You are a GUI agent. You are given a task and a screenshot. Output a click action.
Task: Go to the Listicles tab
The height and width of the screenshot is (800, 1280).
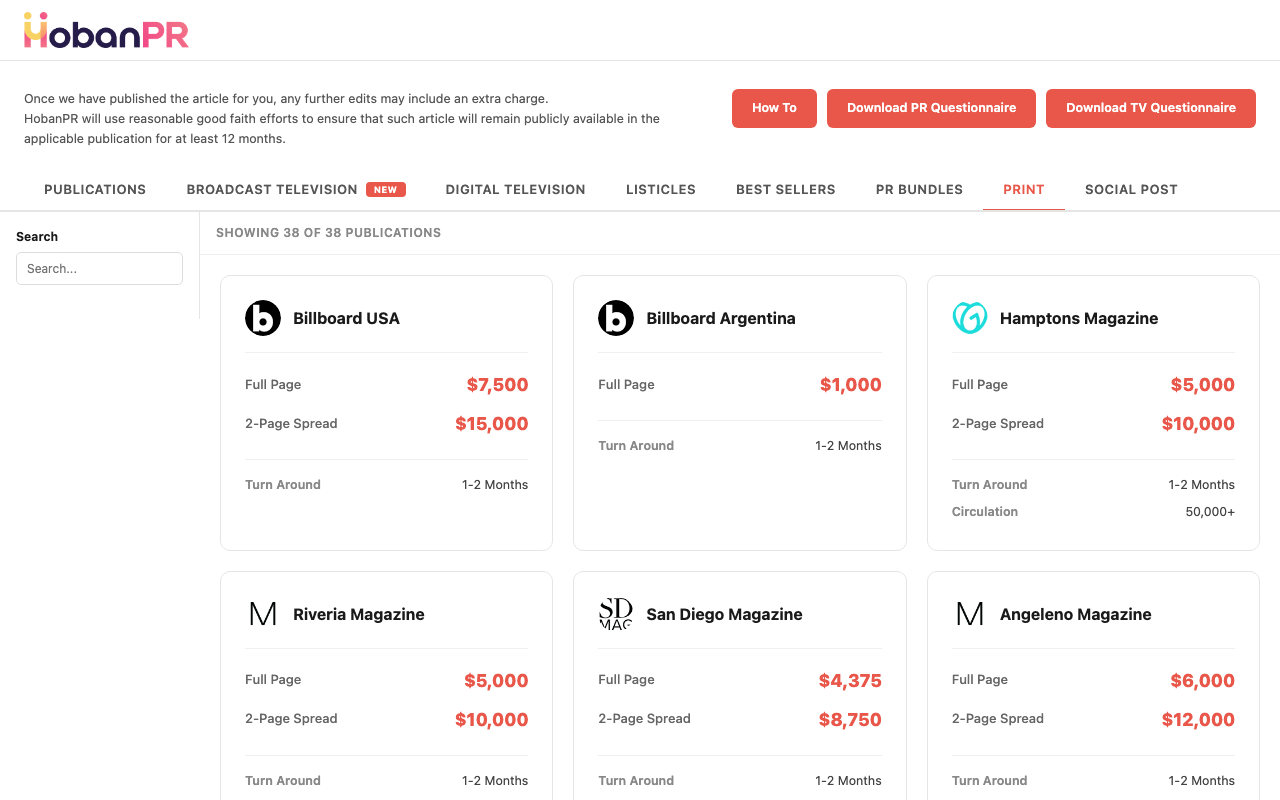click(660, 189)
